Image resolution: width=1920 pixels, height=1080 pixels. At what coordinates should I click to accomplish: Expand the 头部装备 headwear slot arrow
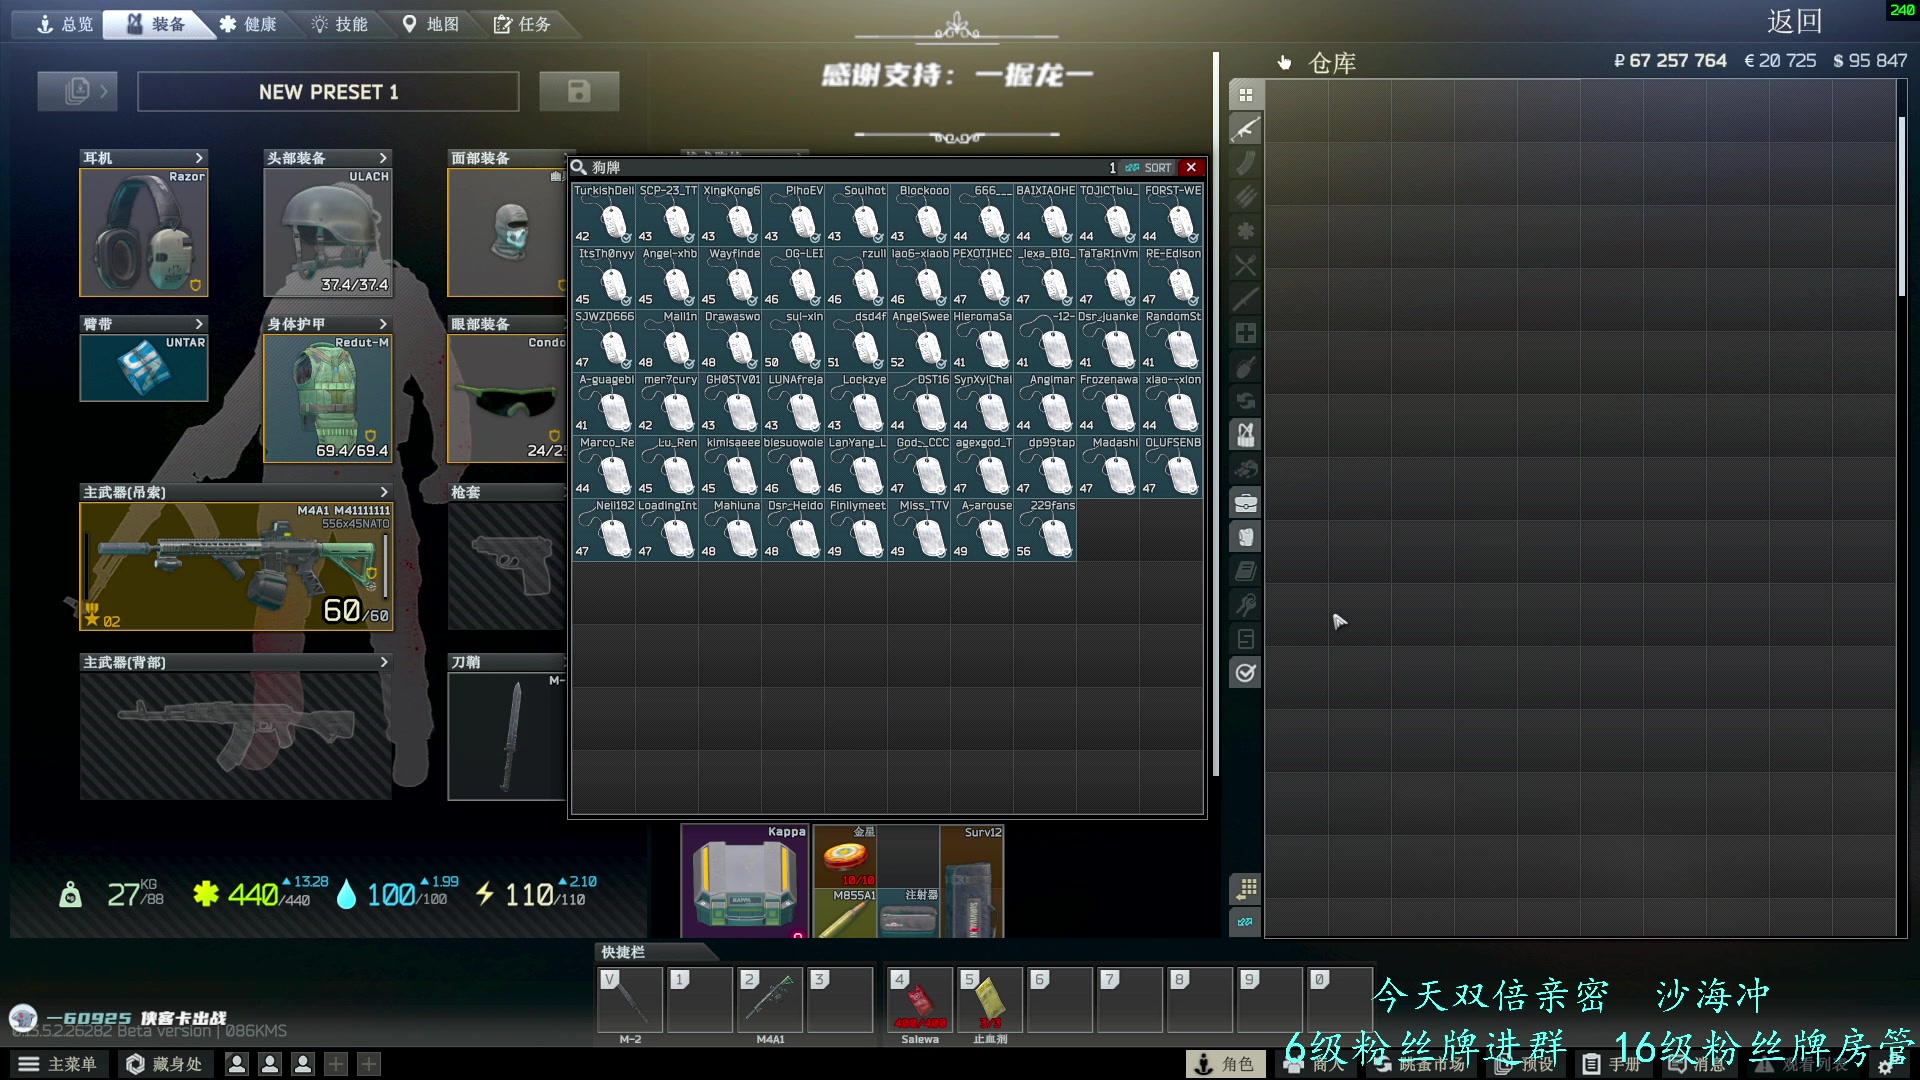[383, 158]
